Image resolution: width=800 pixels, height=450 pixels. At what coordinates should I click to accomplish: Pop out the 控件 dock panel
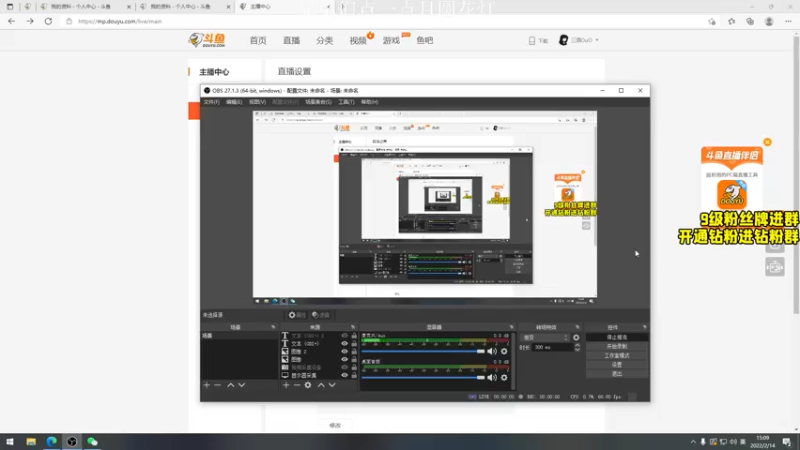coord(644,327)
